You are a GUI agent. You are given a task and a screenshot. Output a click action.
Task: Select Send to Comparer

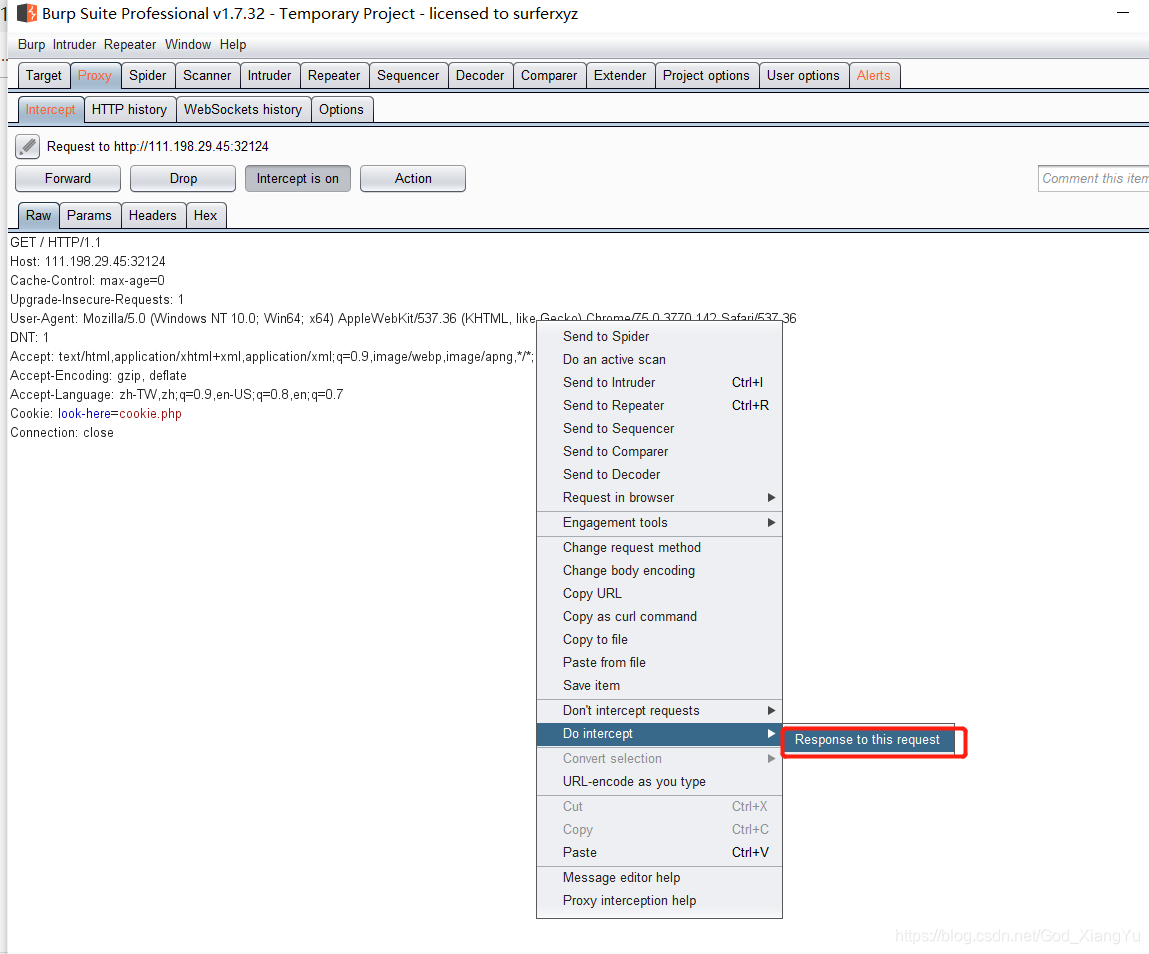660,451
